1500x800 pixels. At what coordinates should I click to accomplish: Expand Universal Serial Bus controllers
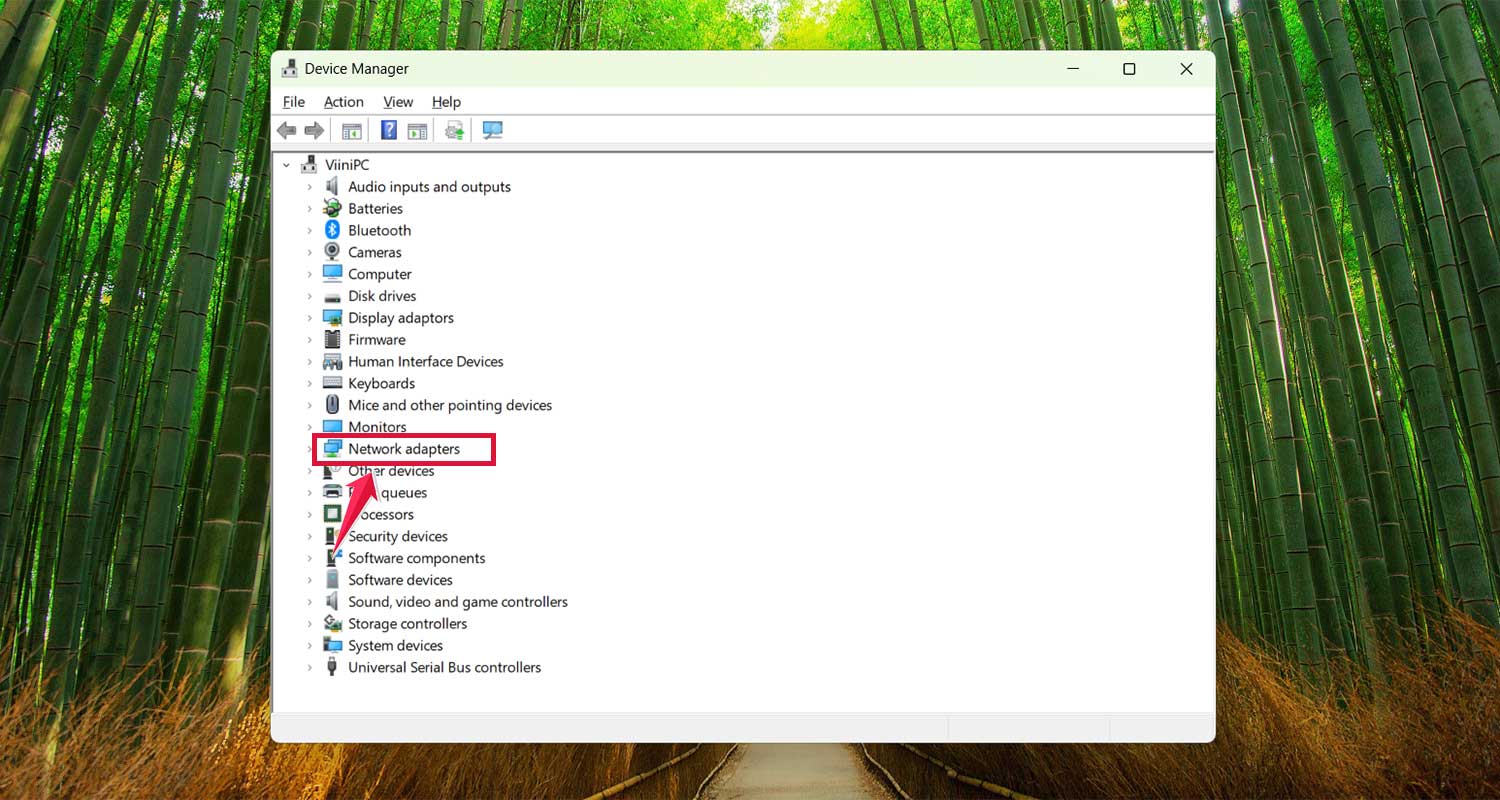pos(309,667)
